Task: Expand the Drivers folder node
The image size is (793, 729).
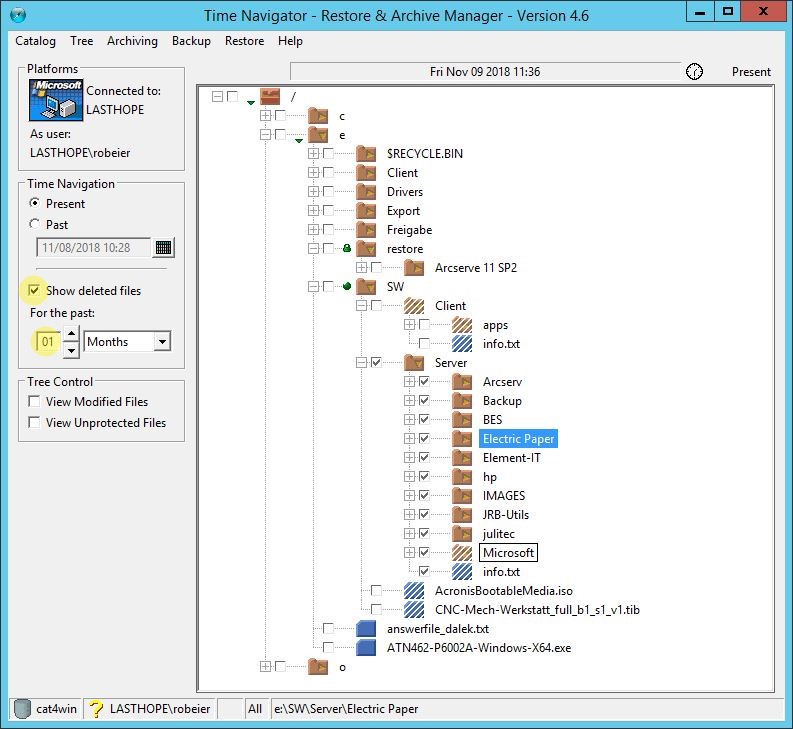Action: [x=313, y=192]
